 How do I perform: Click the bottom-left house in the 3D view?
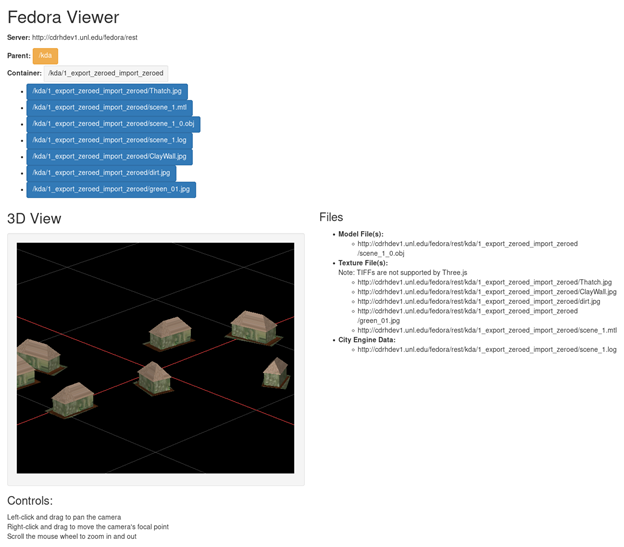pos(72,397)
